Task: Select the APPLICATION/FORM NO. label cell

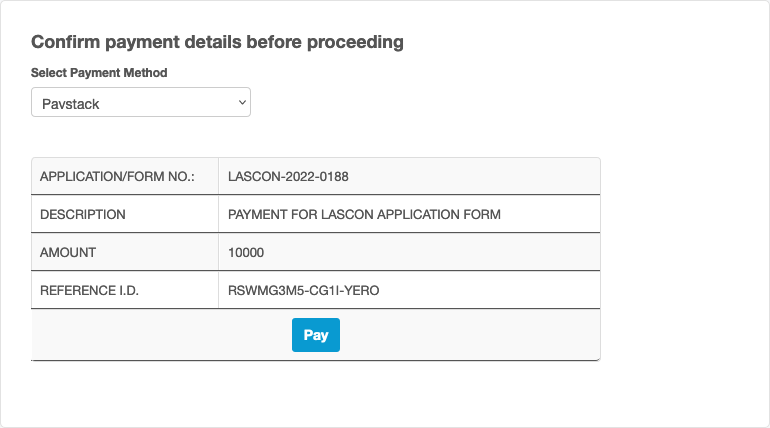Action: point(117,177)
